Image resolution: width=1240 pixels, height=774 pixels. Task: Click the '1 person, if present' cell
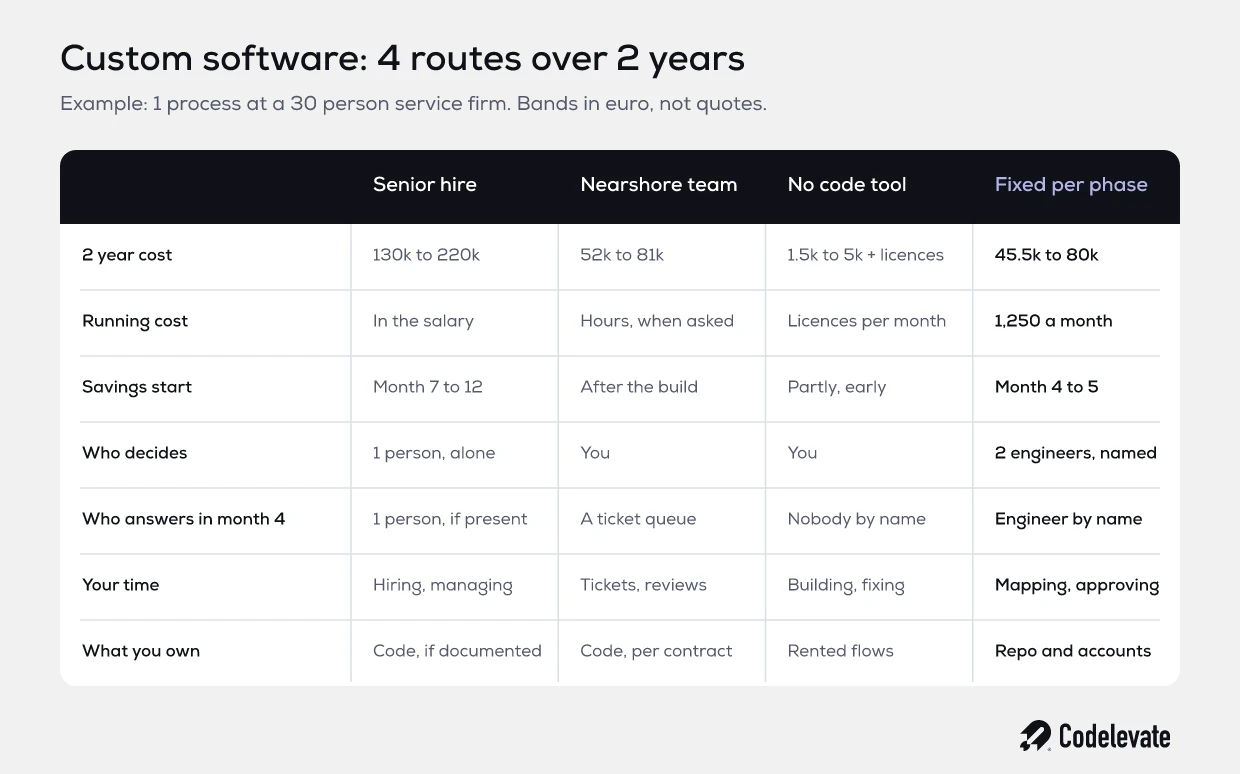[450, 519]
